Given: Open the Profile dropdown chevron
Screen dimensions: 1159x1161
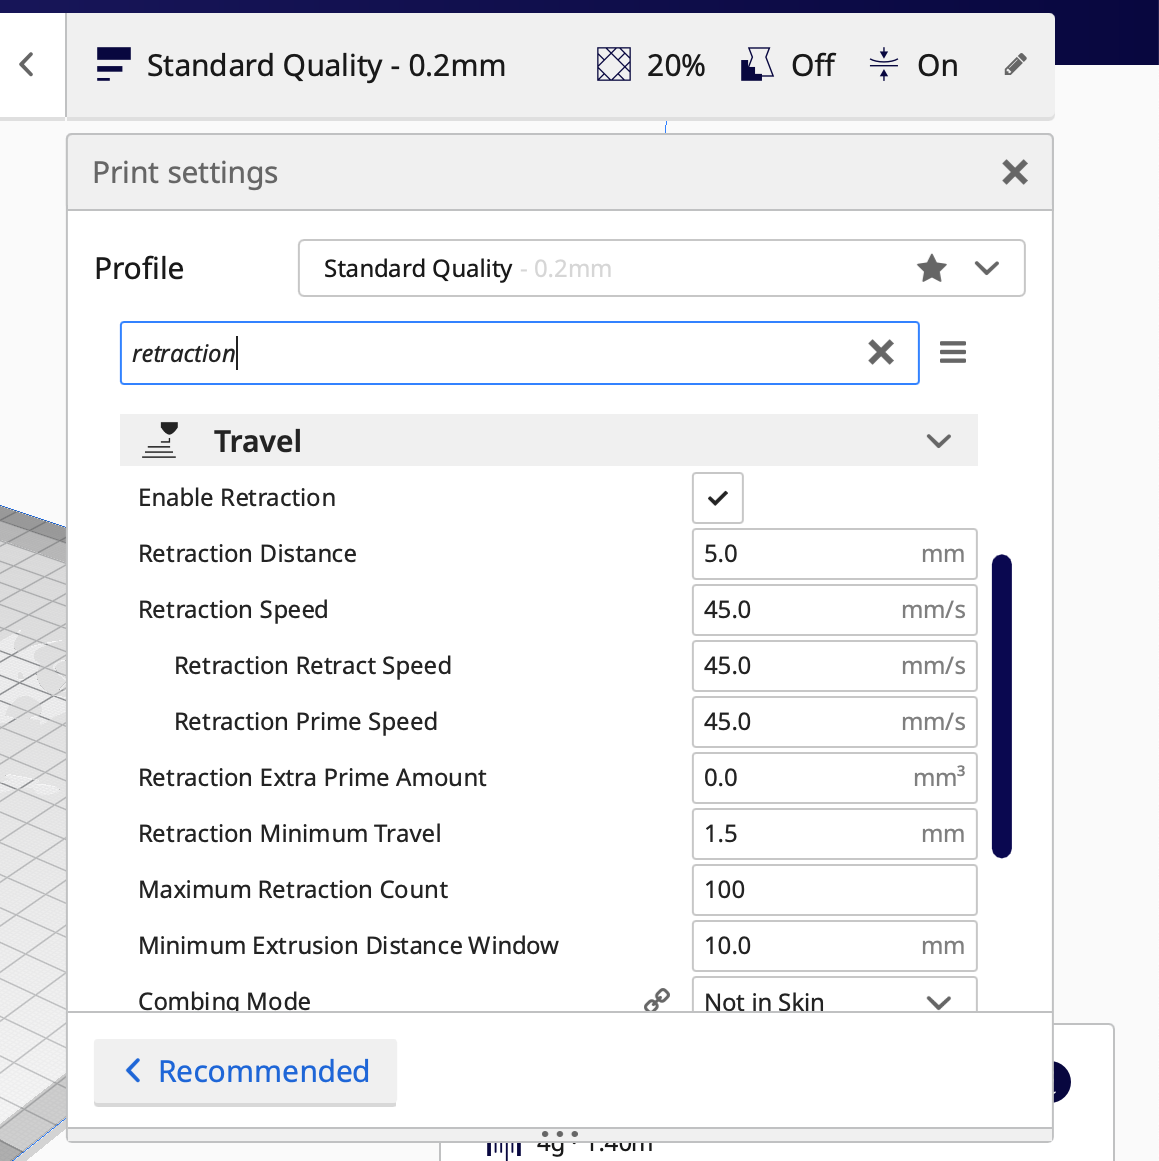Looking at the screenshot, I should click(x=986, y=268).
